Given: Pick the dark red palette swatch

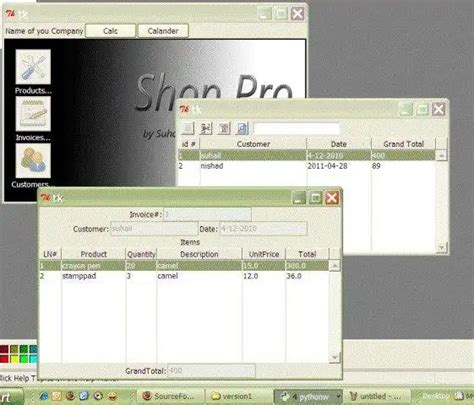Looking at the screenshot, I should point(4,349).
